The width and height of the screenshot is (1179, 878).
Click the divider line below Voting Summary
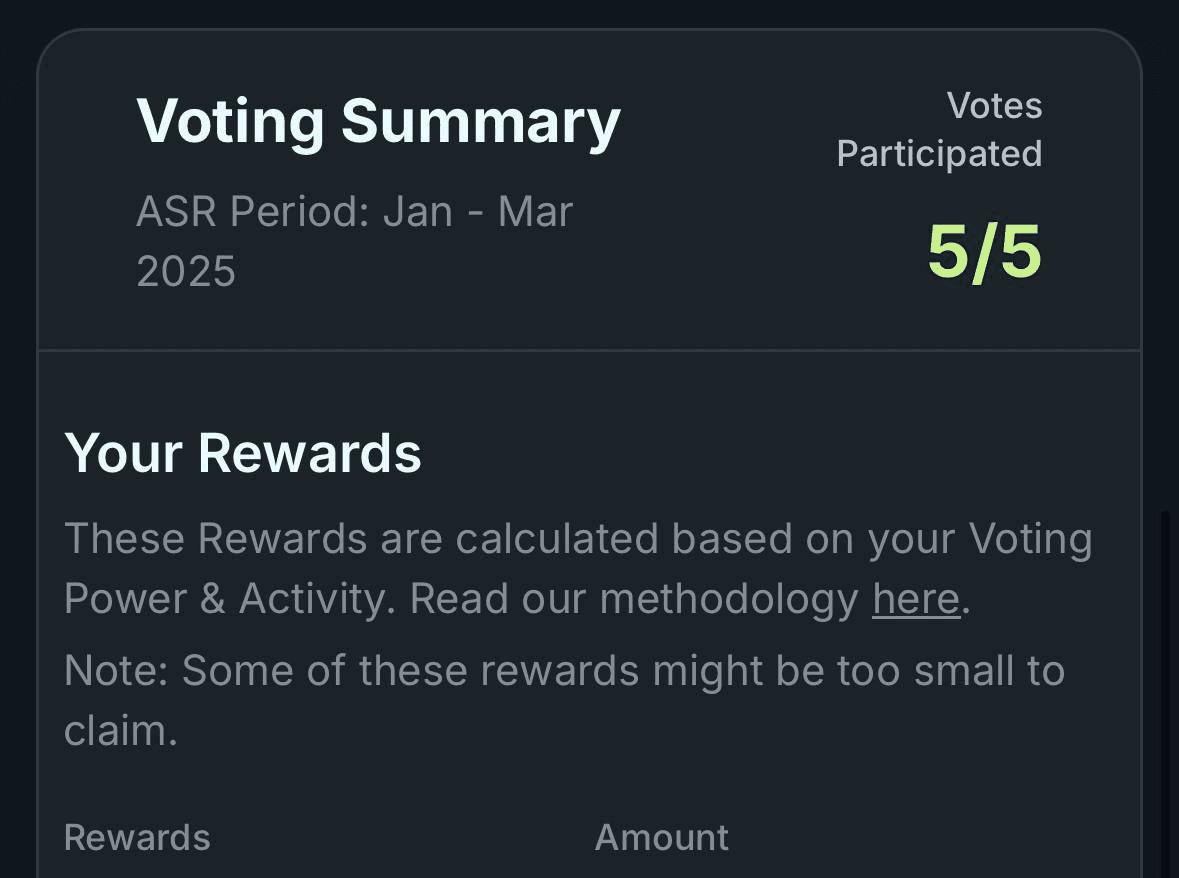click(589, 351)
